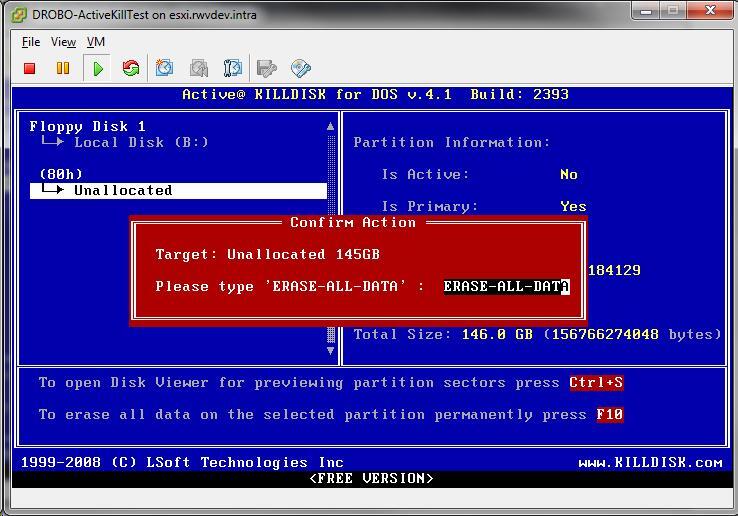Click the VMware console title icon
The height and width of the screenshot is (516, 738).
pyautogui.click(x=19, y=15)
